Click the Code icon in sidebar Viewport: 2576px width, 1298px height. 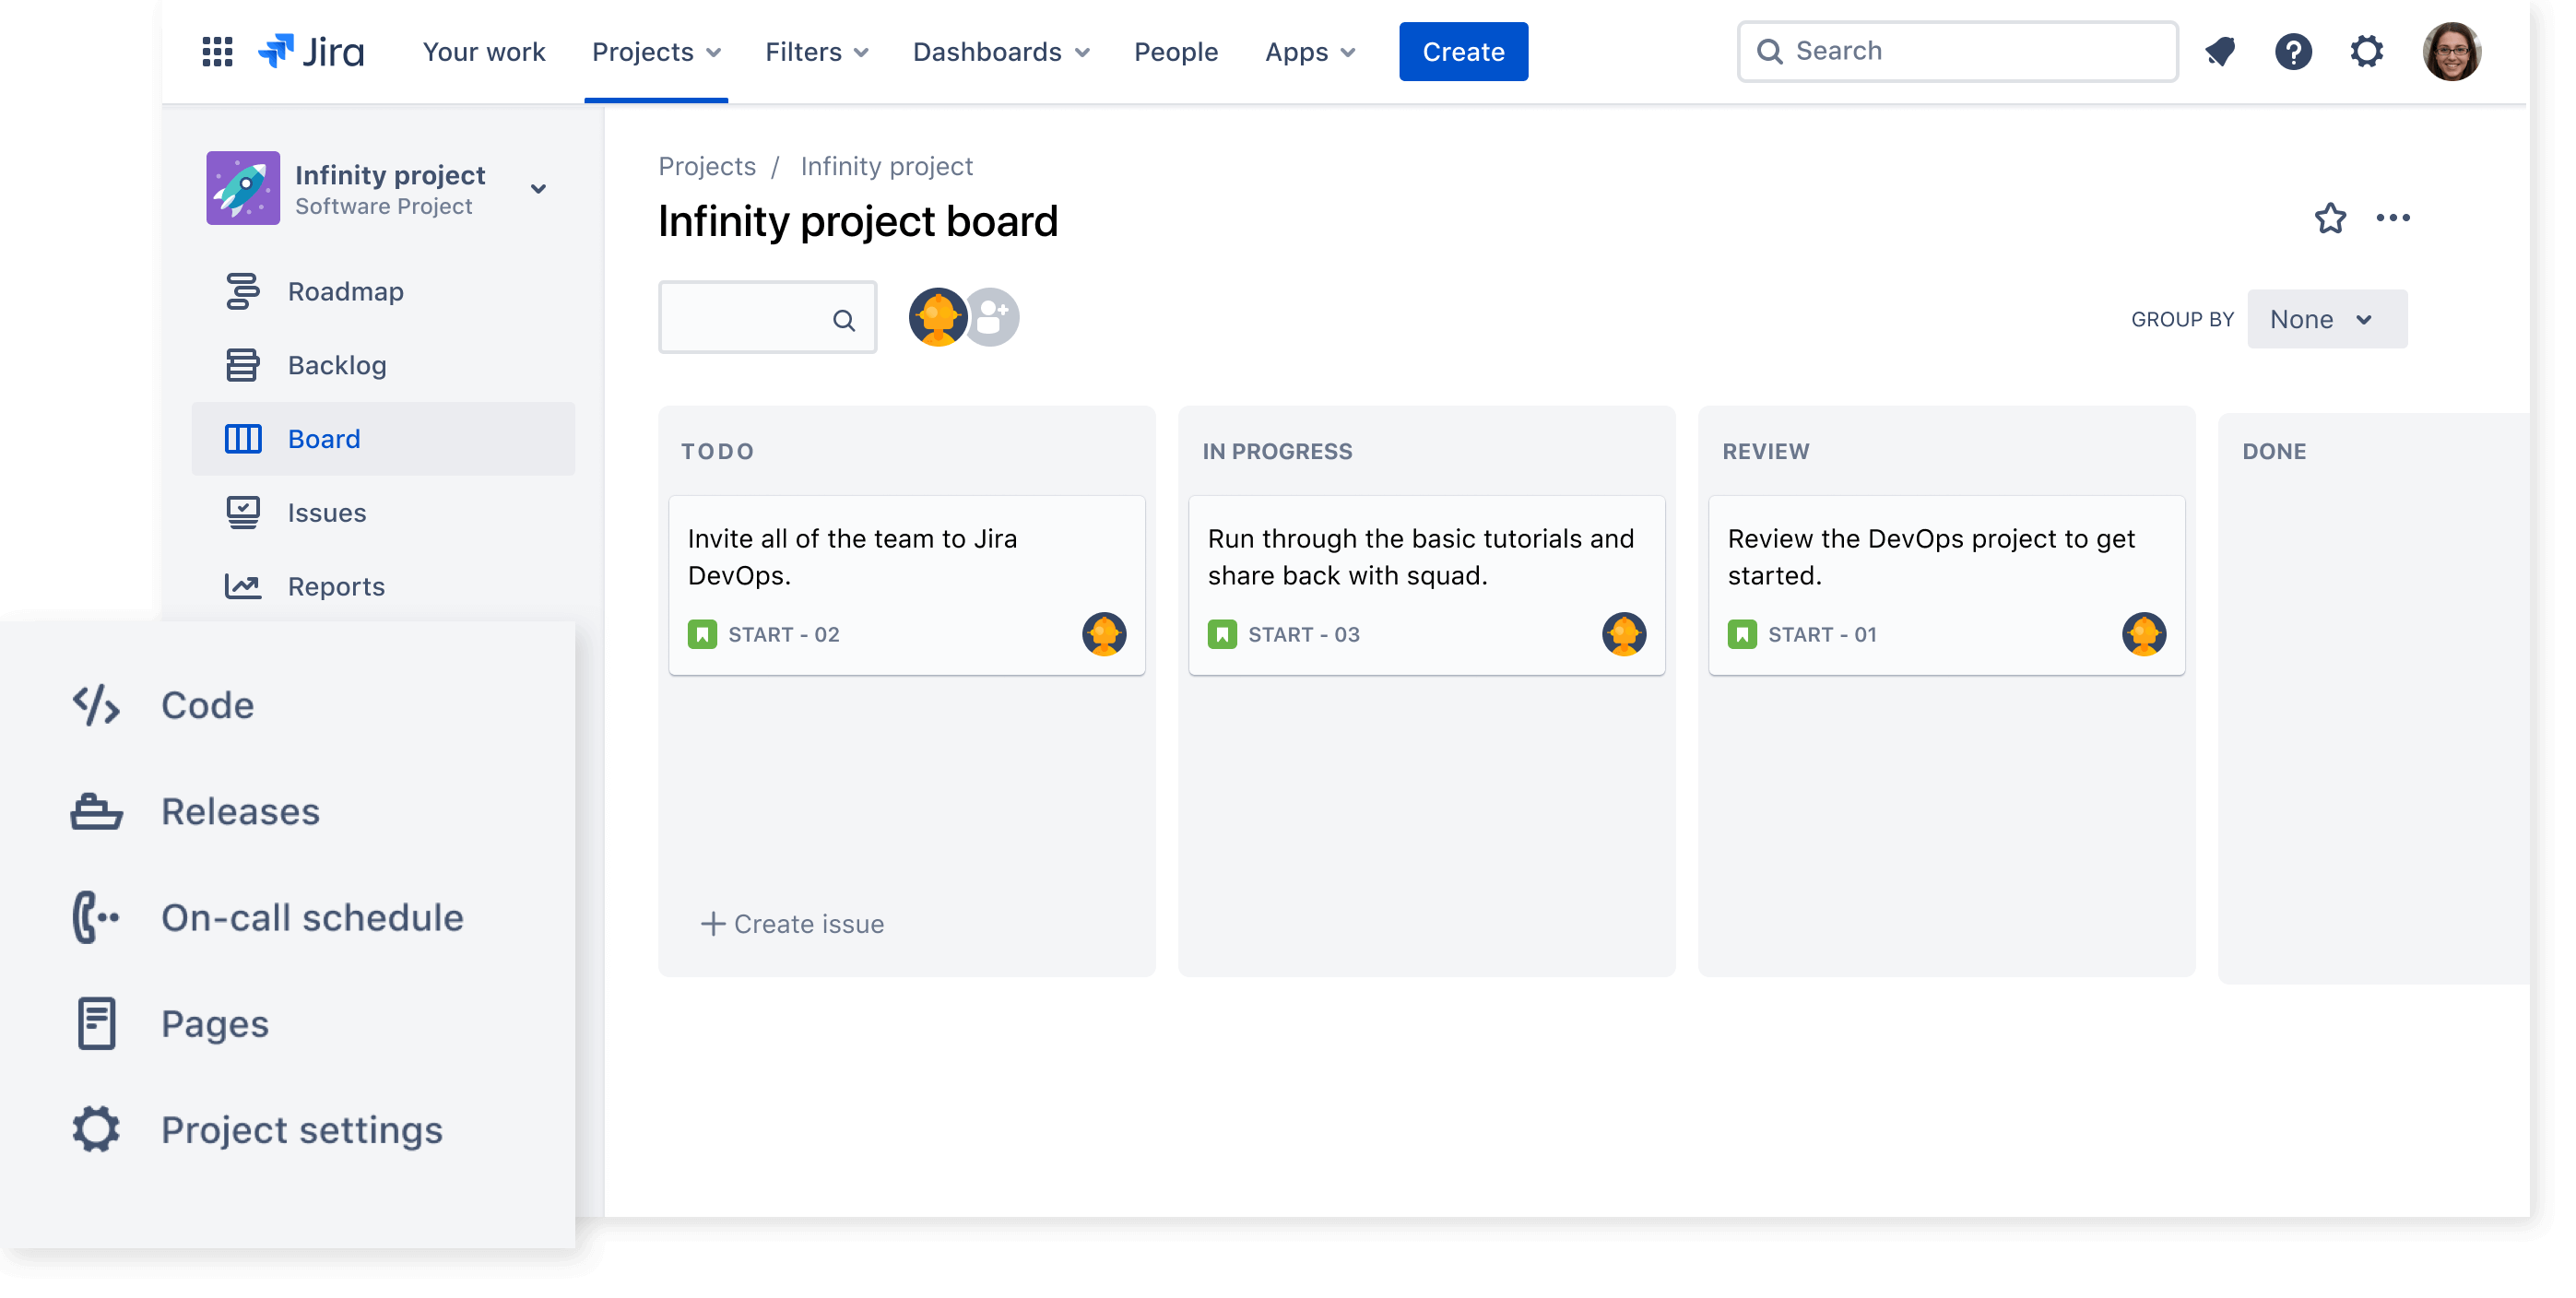[96, 705]
